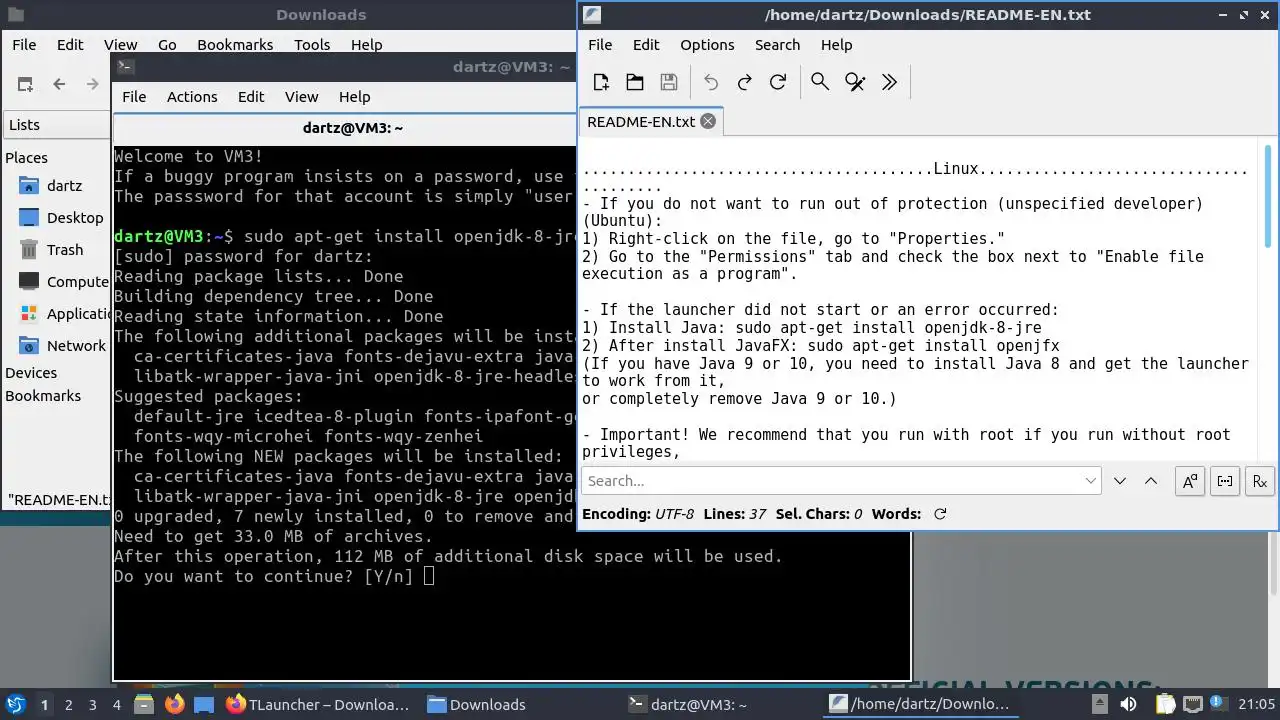The width and height of the screenshot is (1280, 720).
Task: Click the file manager's new tab icon
Action: [x=25, y=84]
